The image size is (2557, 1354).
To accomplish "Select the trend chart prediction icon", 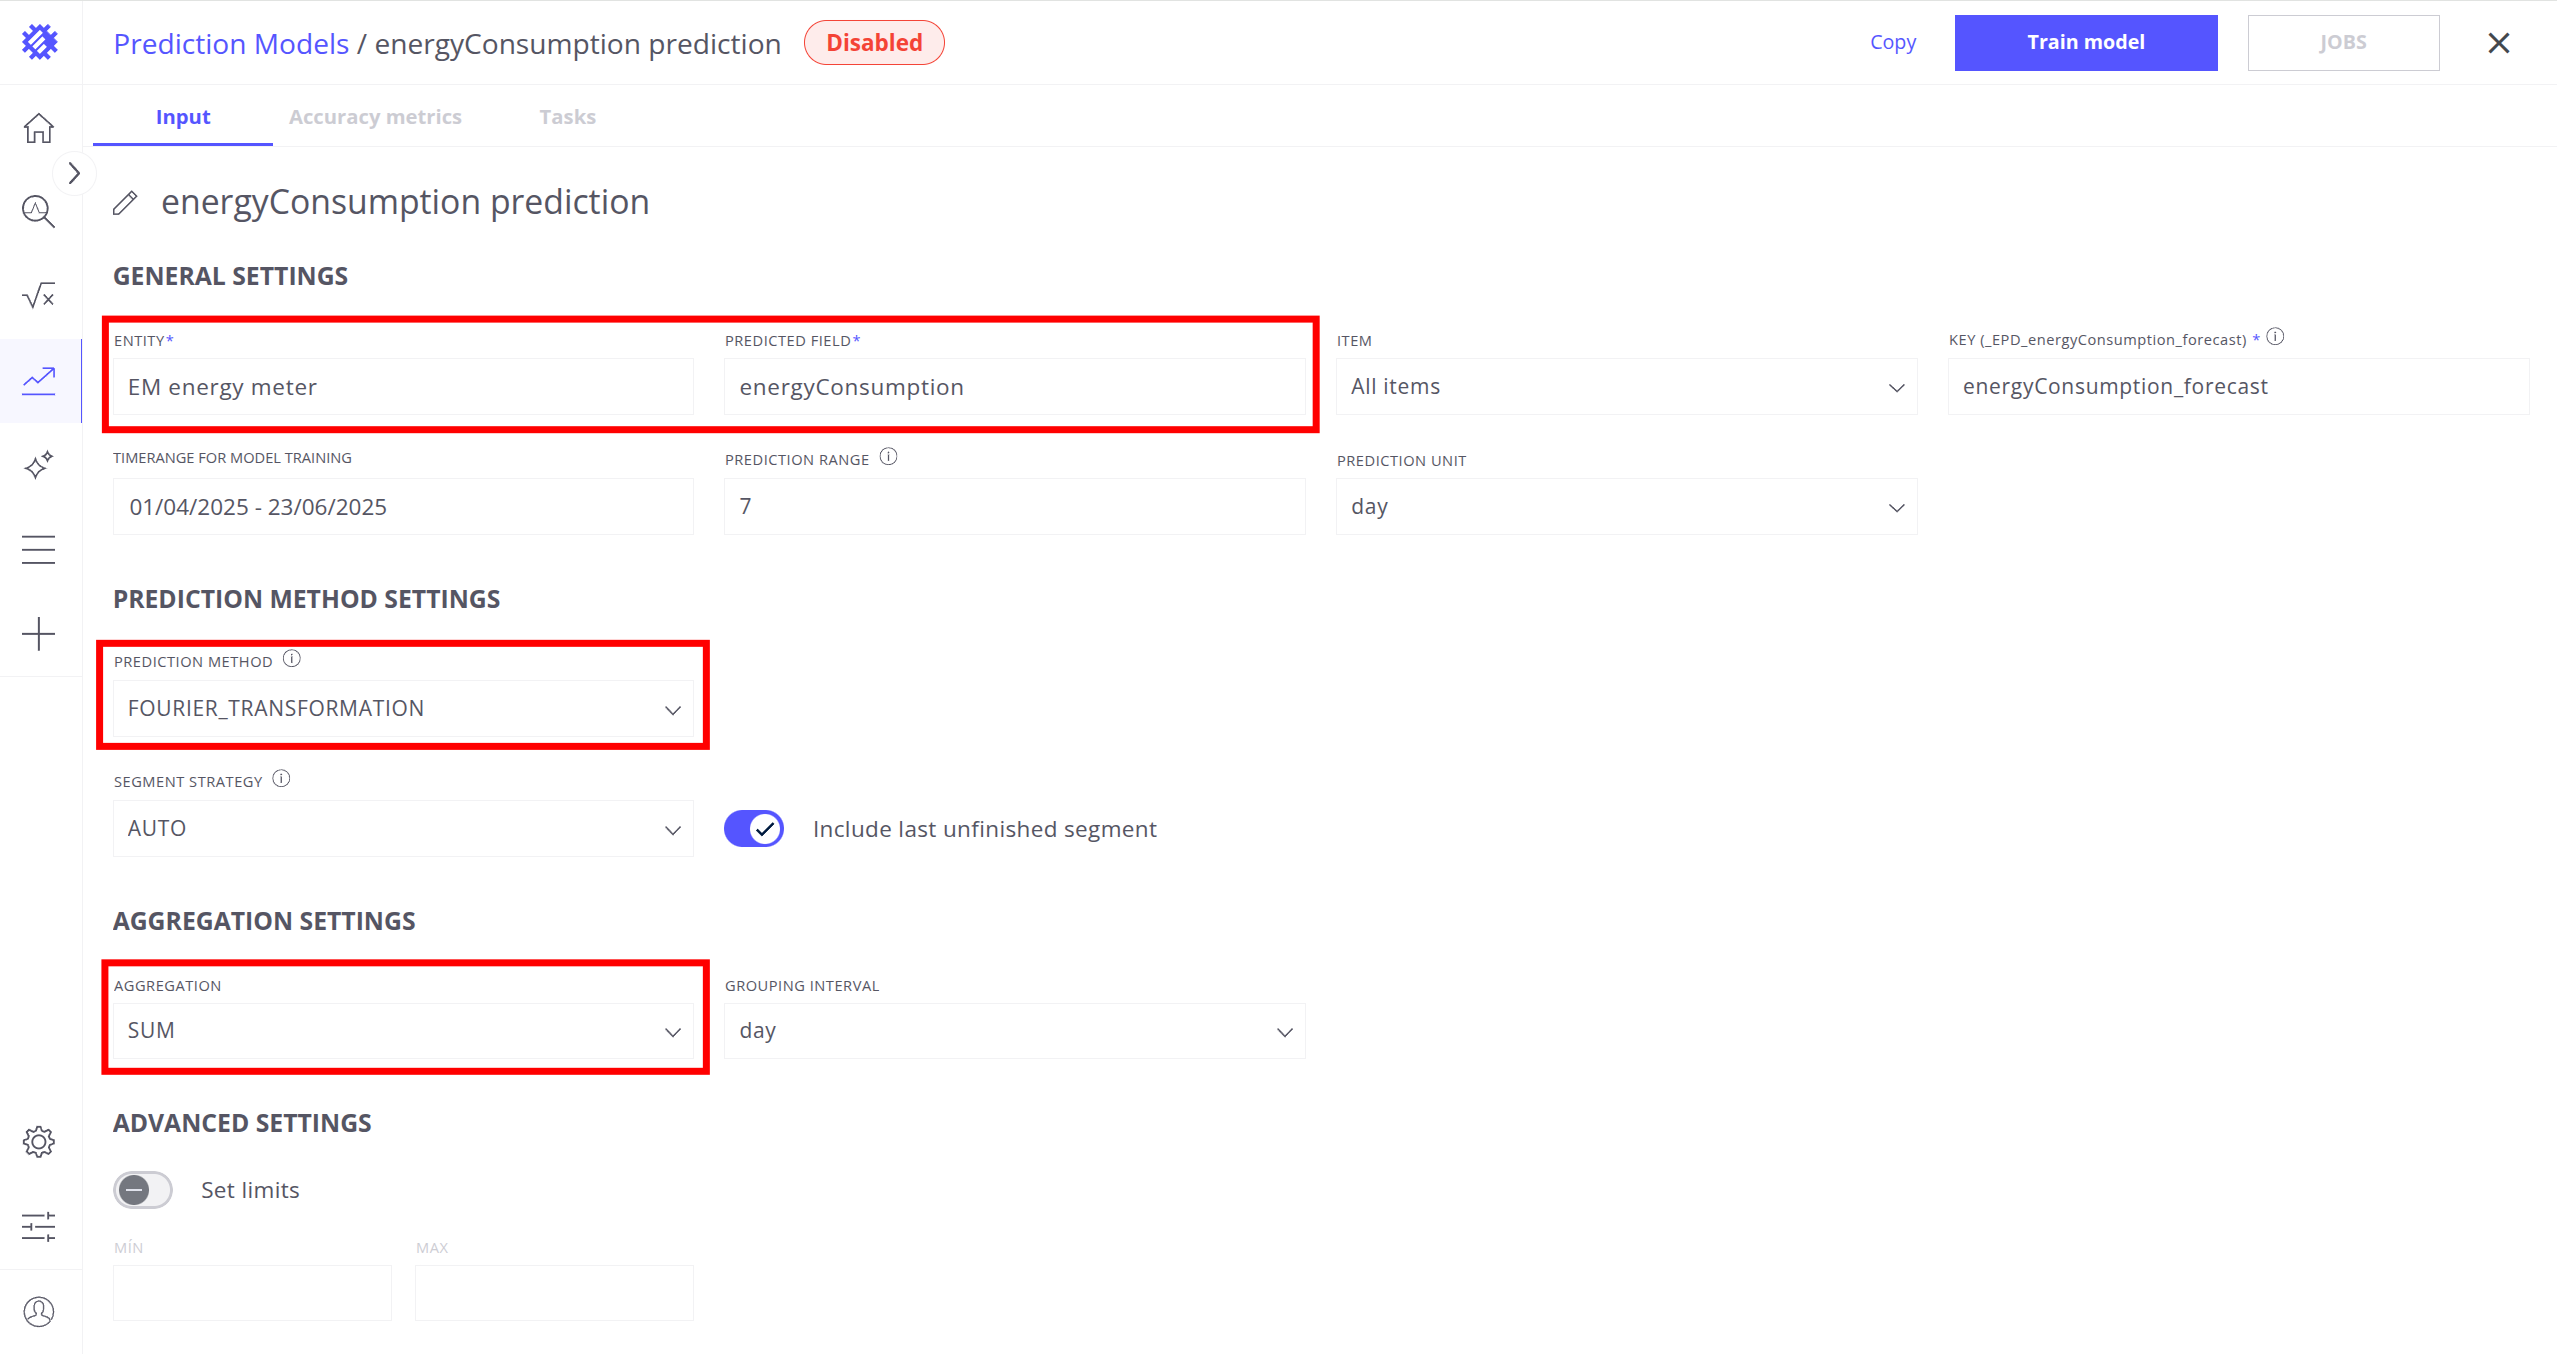I will (39, 380).
